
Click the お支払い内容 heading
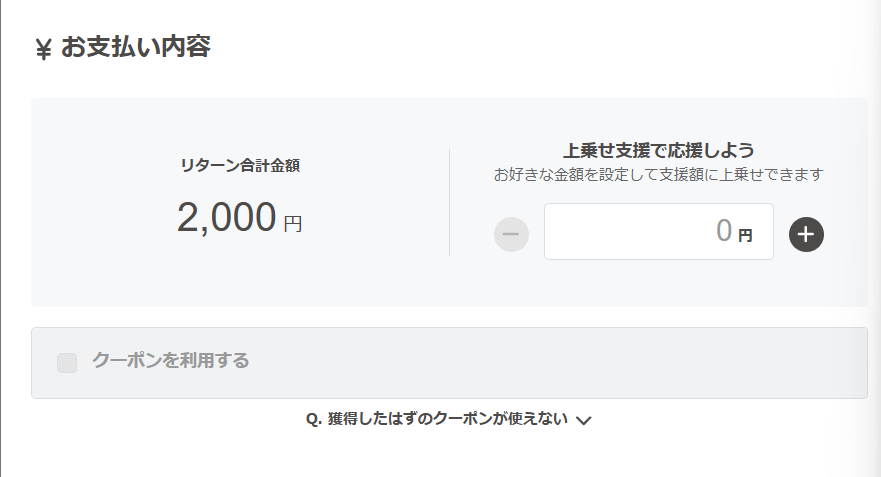coord(135,47)
